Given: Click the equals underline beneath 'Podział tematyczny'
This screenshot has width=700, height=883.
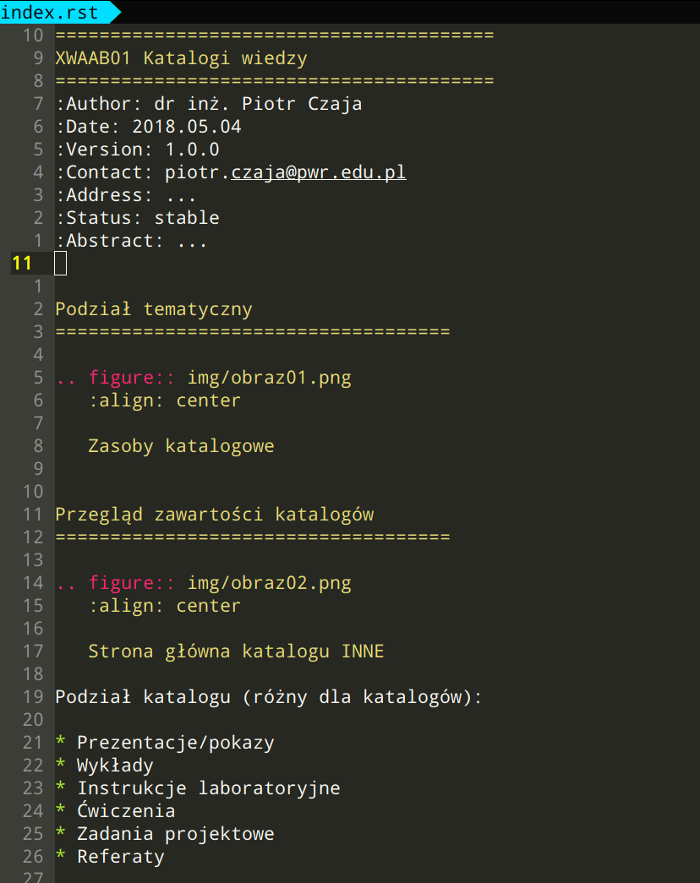Looking at the screenshot, I should (253, 332).
